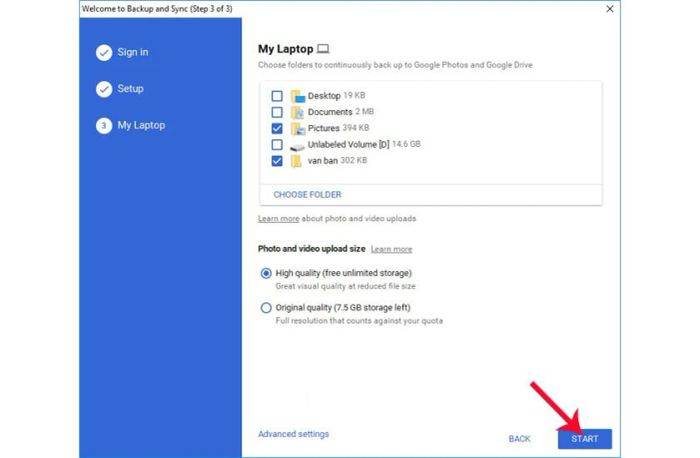Click the Desktop folder name
The height and width of the screenshot is (458, 700).
(324, 96)
